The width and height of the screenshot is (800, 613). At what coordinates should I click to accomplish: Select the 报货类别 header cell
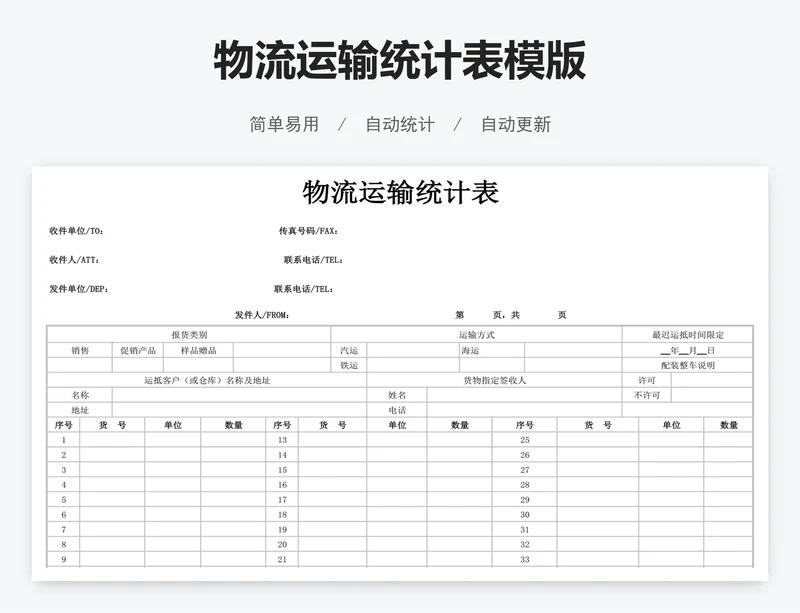(189, 335)
